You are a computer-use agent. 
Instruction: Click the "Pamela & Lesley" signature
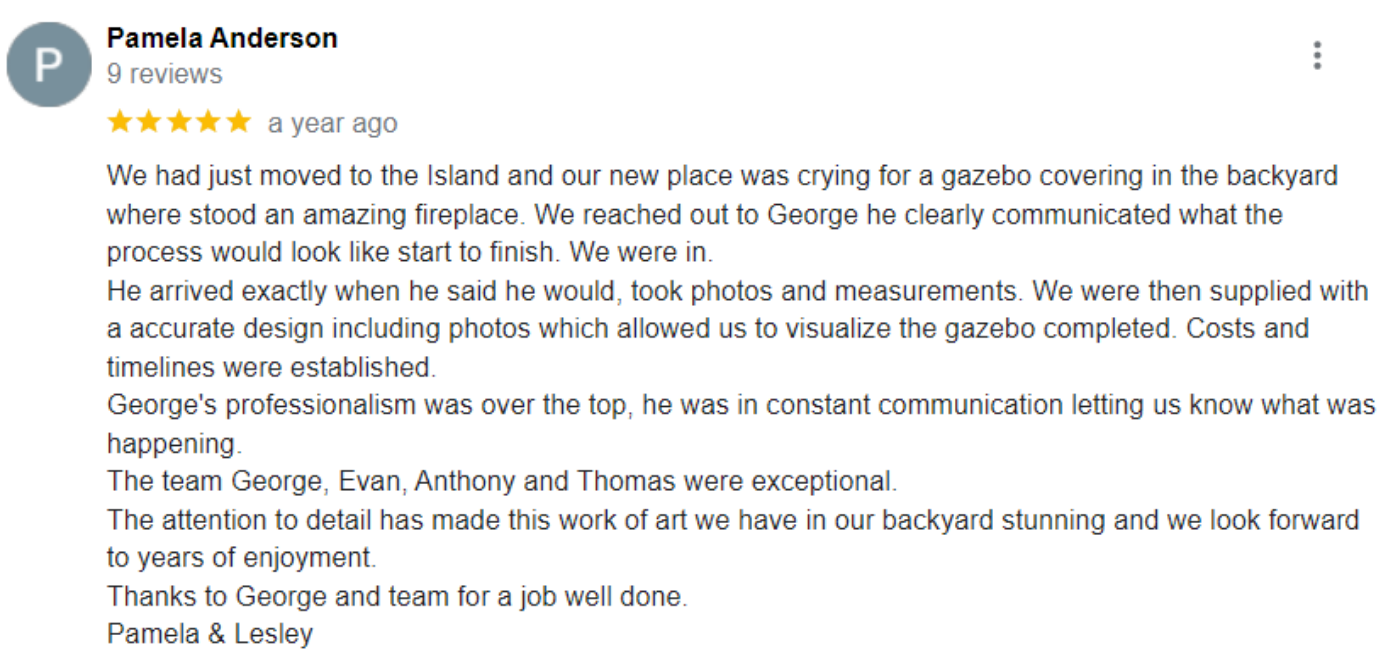pyautogui.click(x=210, y=634)
